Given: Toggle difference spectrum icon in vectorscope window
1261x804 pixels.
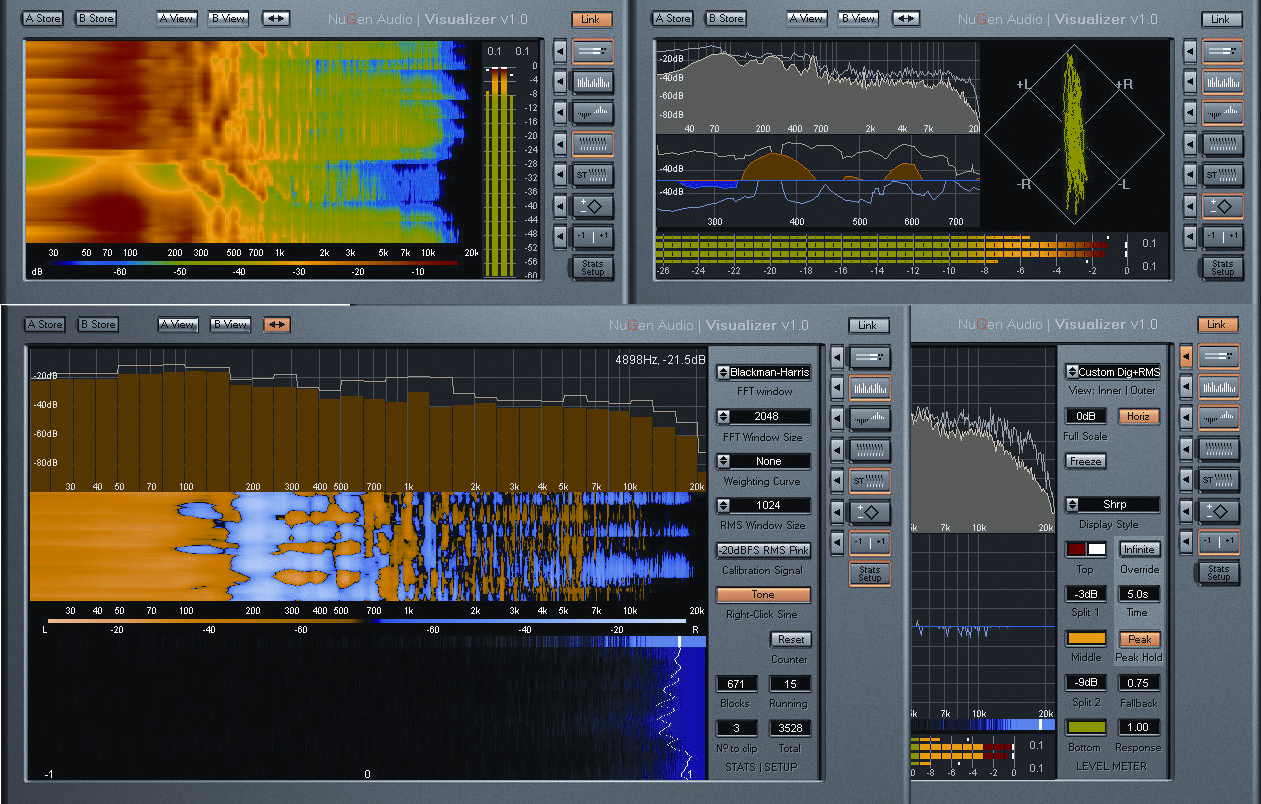Looking at the screenshot, I should coord(1223,113).
